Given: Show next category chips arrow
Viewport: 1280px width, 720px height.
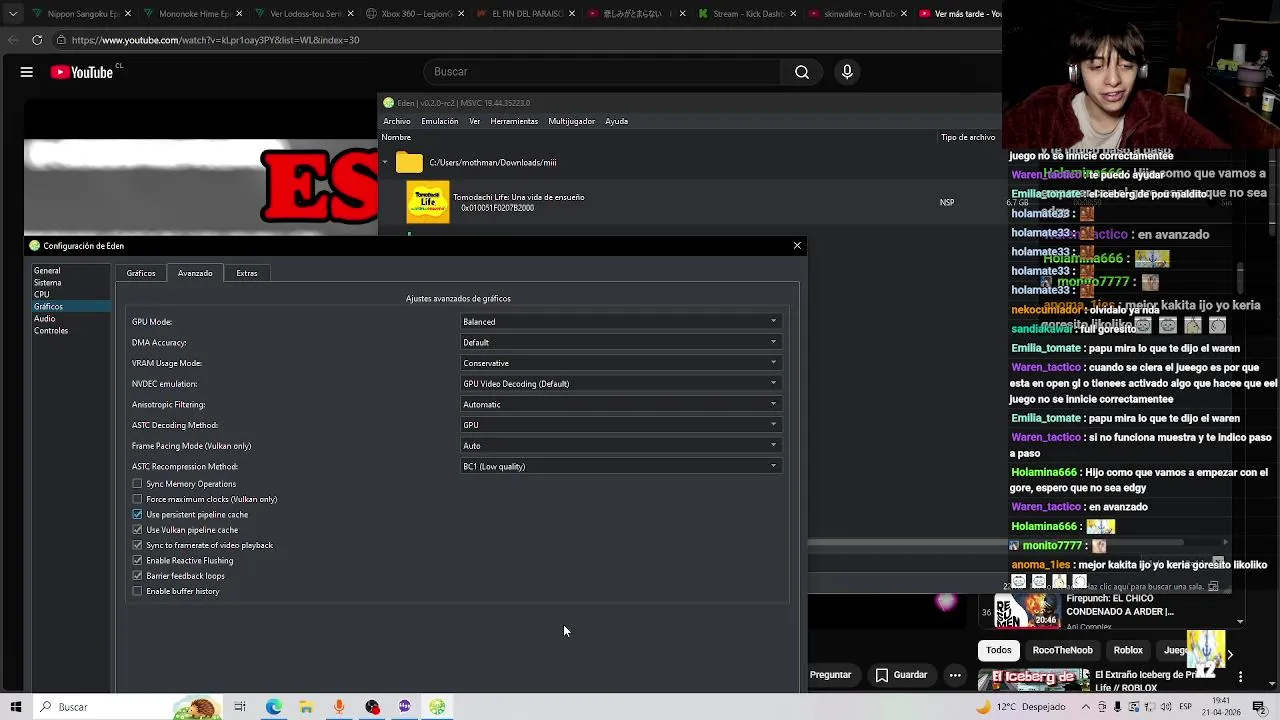Looking at the screenshot, I should pyautogui.click(x=1230, y=654).
